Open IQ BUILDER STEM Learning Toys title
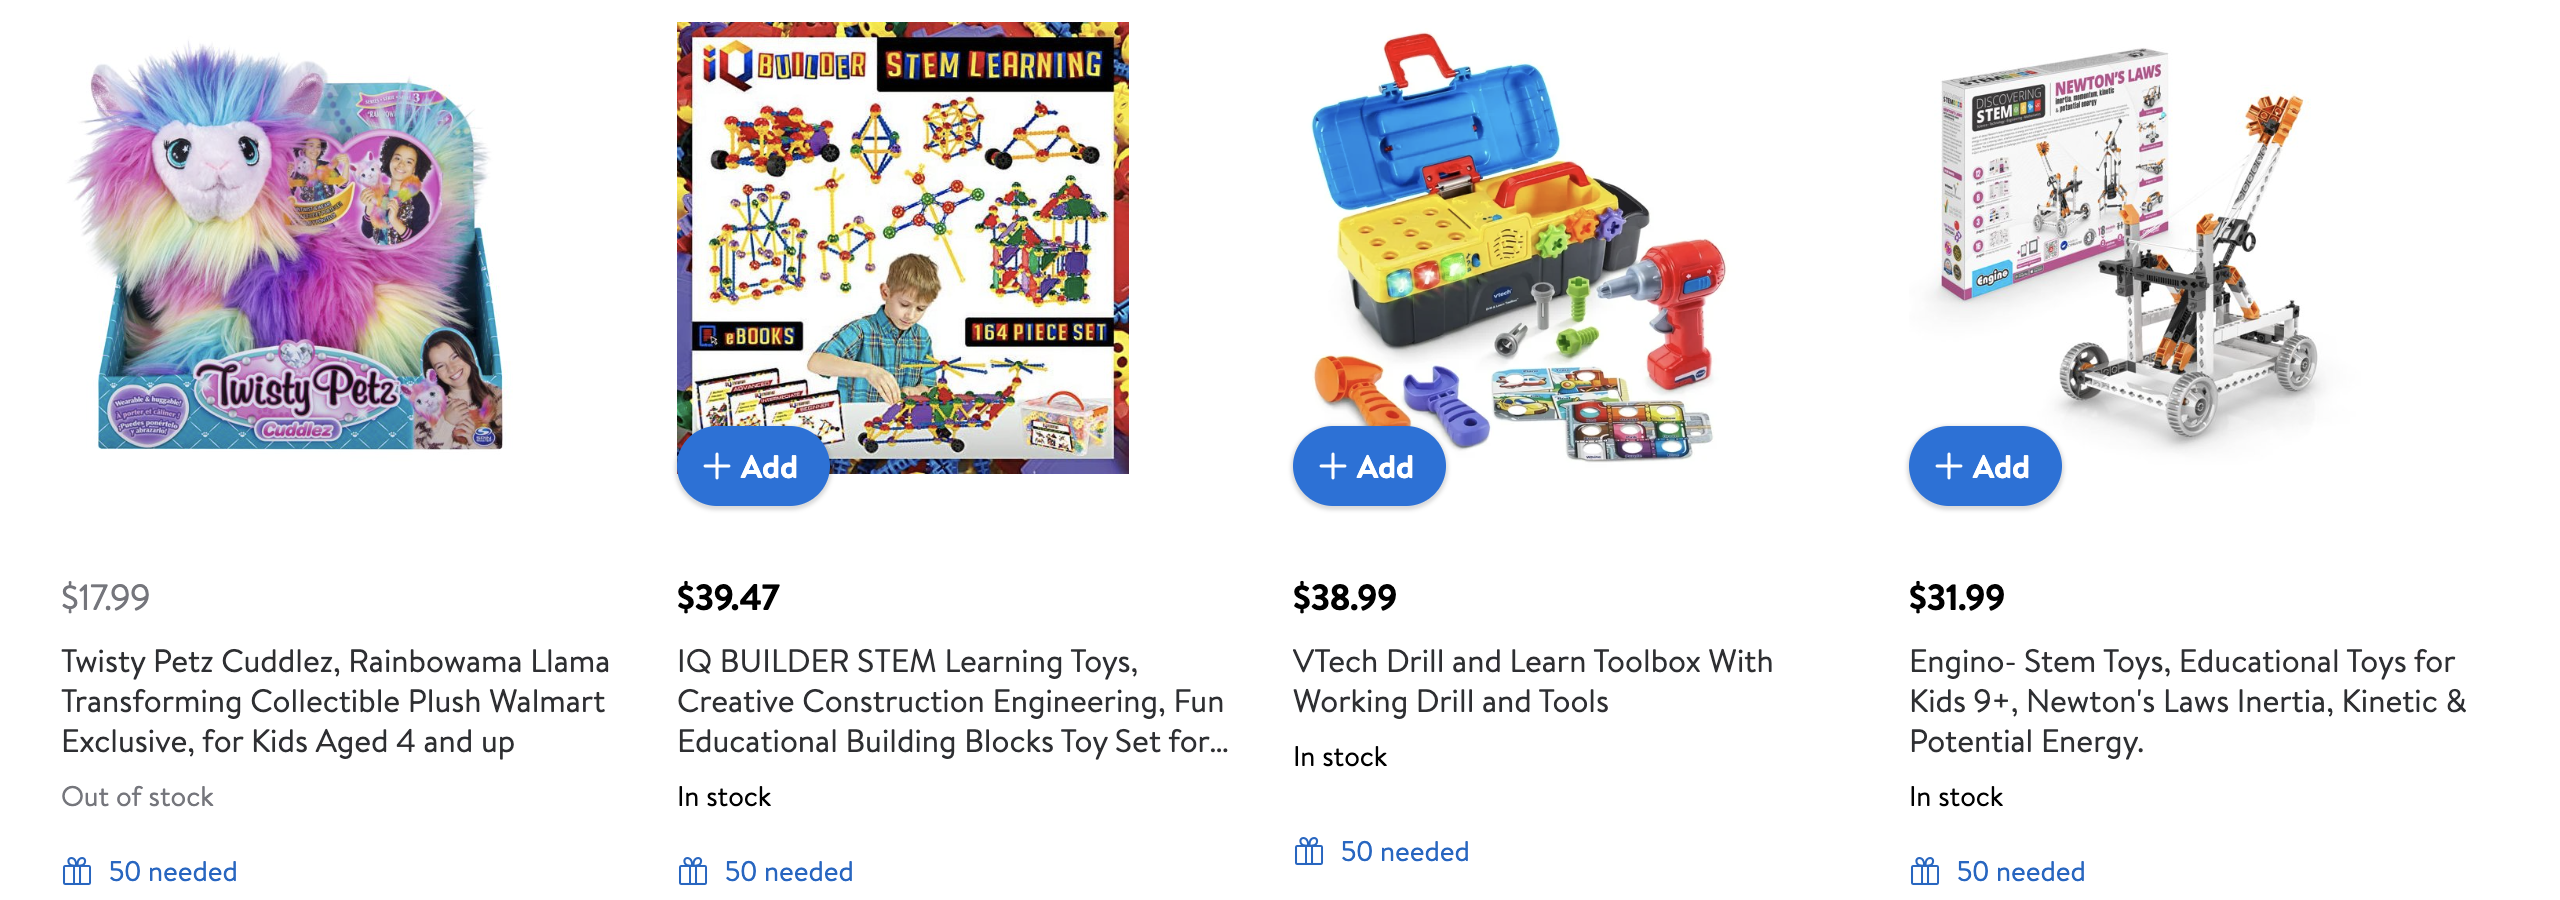This screenshot has width=2560, height=900. pos(953,701)
